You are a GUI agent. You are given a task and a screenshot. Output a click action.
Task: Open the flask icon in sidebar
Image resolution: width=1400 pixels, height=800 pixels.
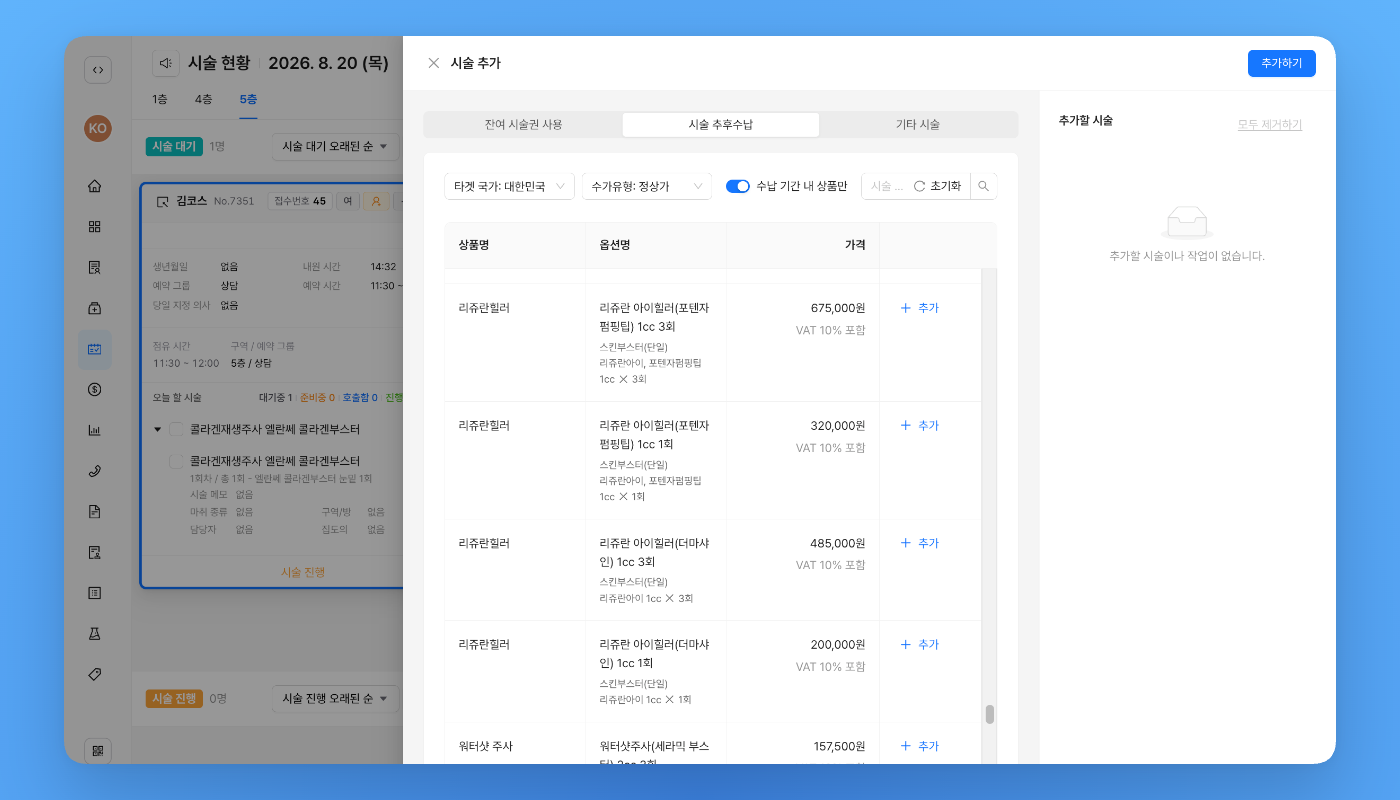click(95, 634)
